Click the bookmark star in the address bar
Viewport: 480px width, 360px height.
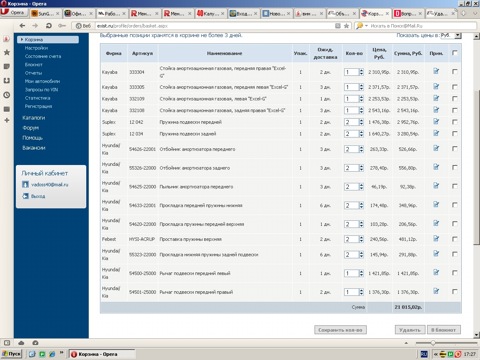point(346,26)
